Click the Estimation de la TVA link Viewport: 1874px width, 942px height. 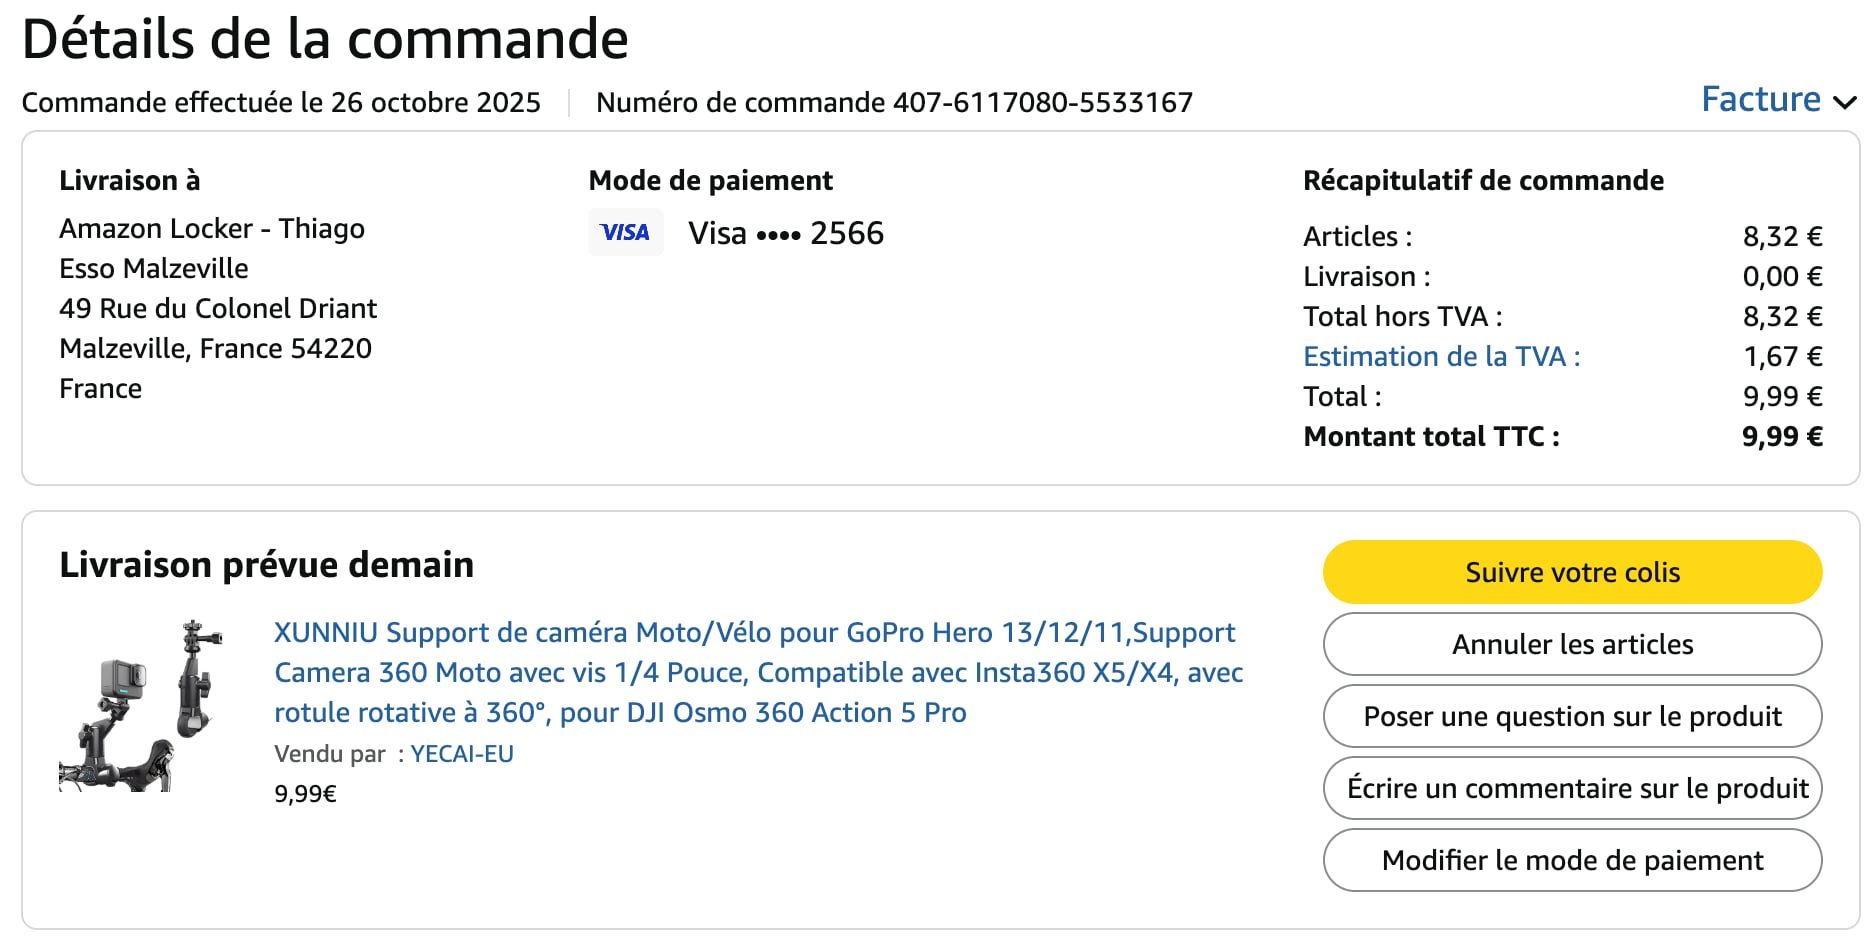1441,356
